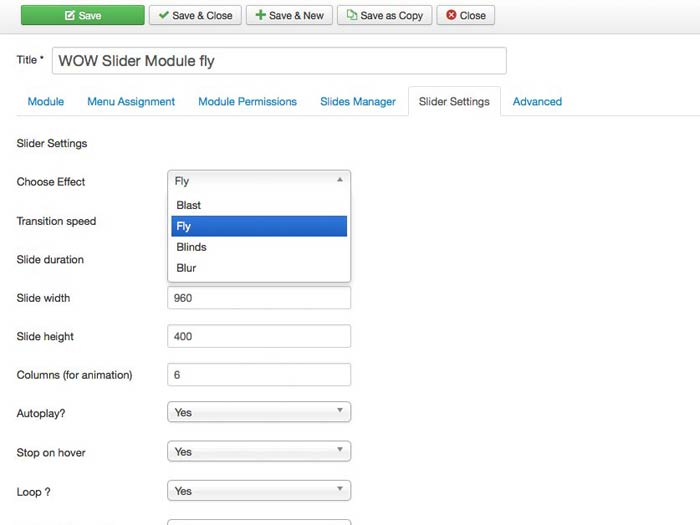Open the Module tab
The image size is (700, 525).
tap(46, 101)
